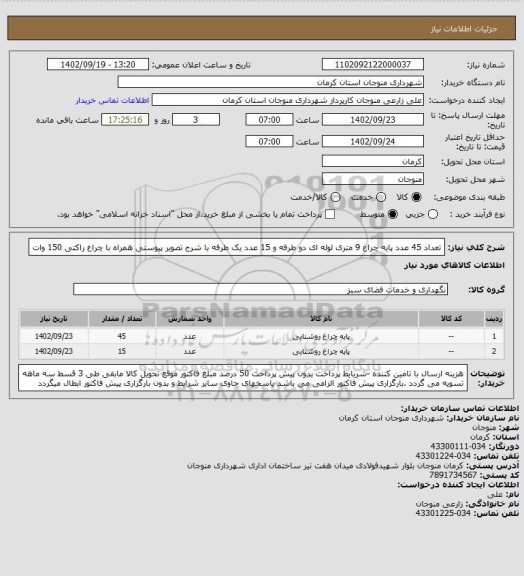Click the postal code 7891734567
The image size is (524, 576).
point(453,475)
